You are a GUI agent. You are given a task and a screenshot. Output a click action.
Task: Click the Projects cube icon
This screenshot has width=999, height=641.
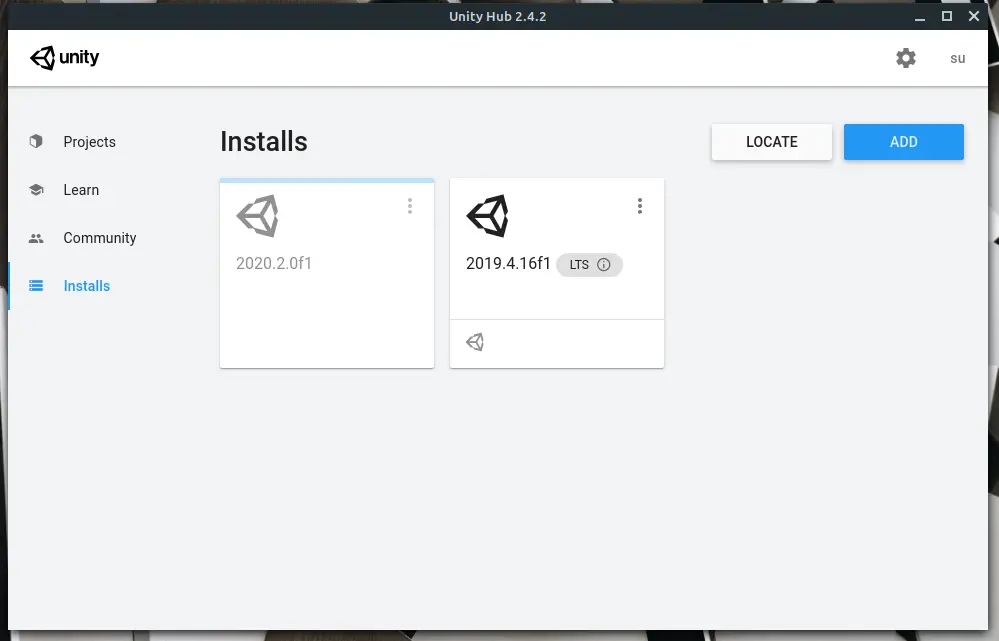(x=36, y=141)
